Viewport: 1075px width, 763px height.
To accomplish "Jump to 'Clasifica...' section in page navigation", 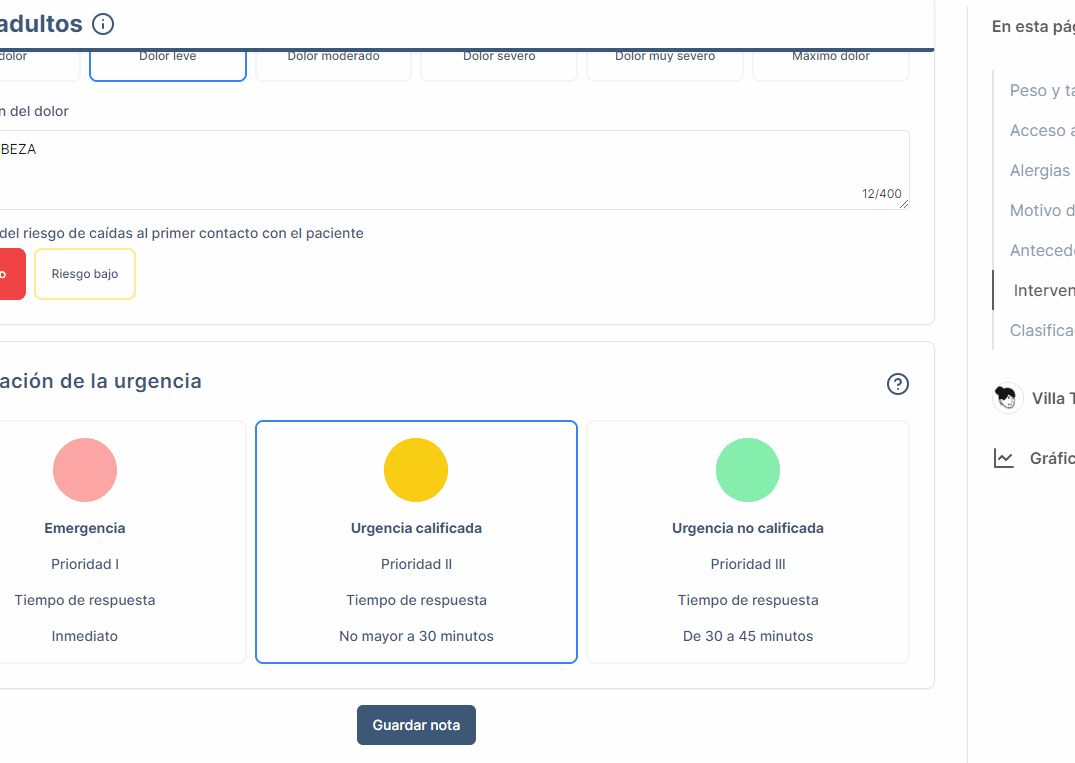I will 1041,330.
